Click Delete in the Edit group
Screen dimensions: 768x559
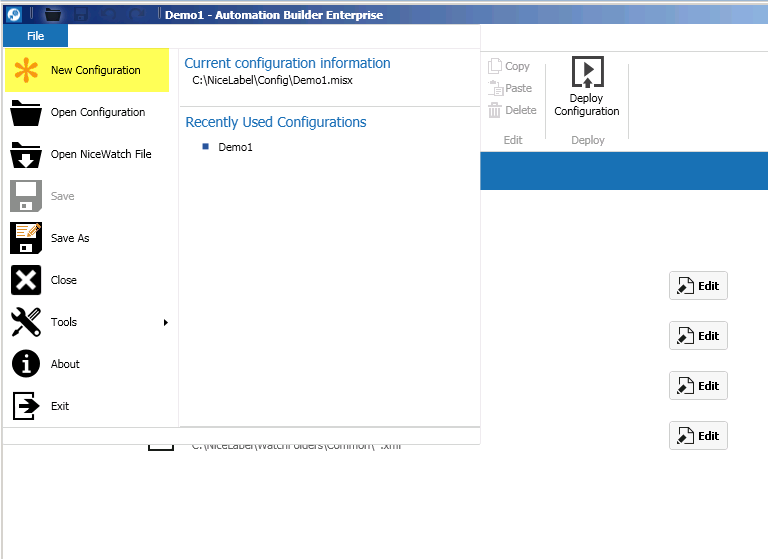click(x=512, y=110)
